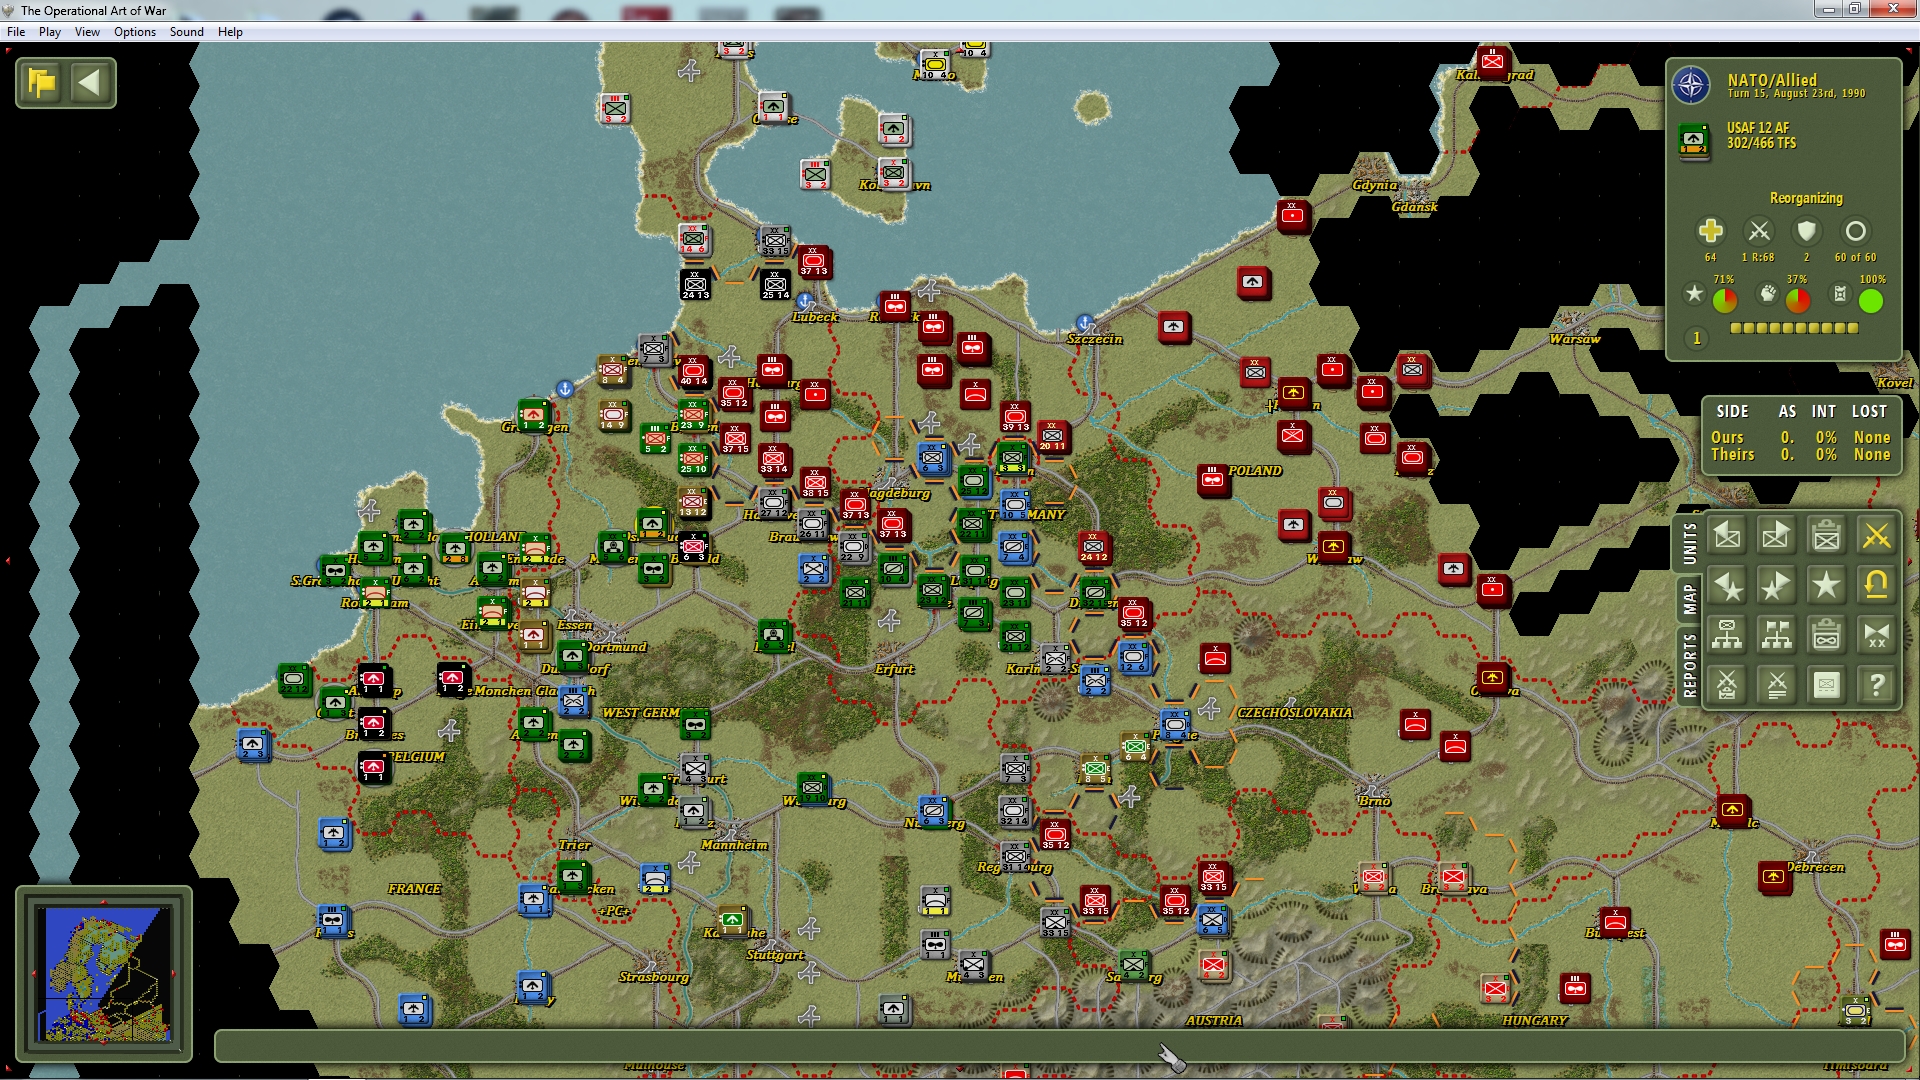Click the 'LOST' column header

1869,411
